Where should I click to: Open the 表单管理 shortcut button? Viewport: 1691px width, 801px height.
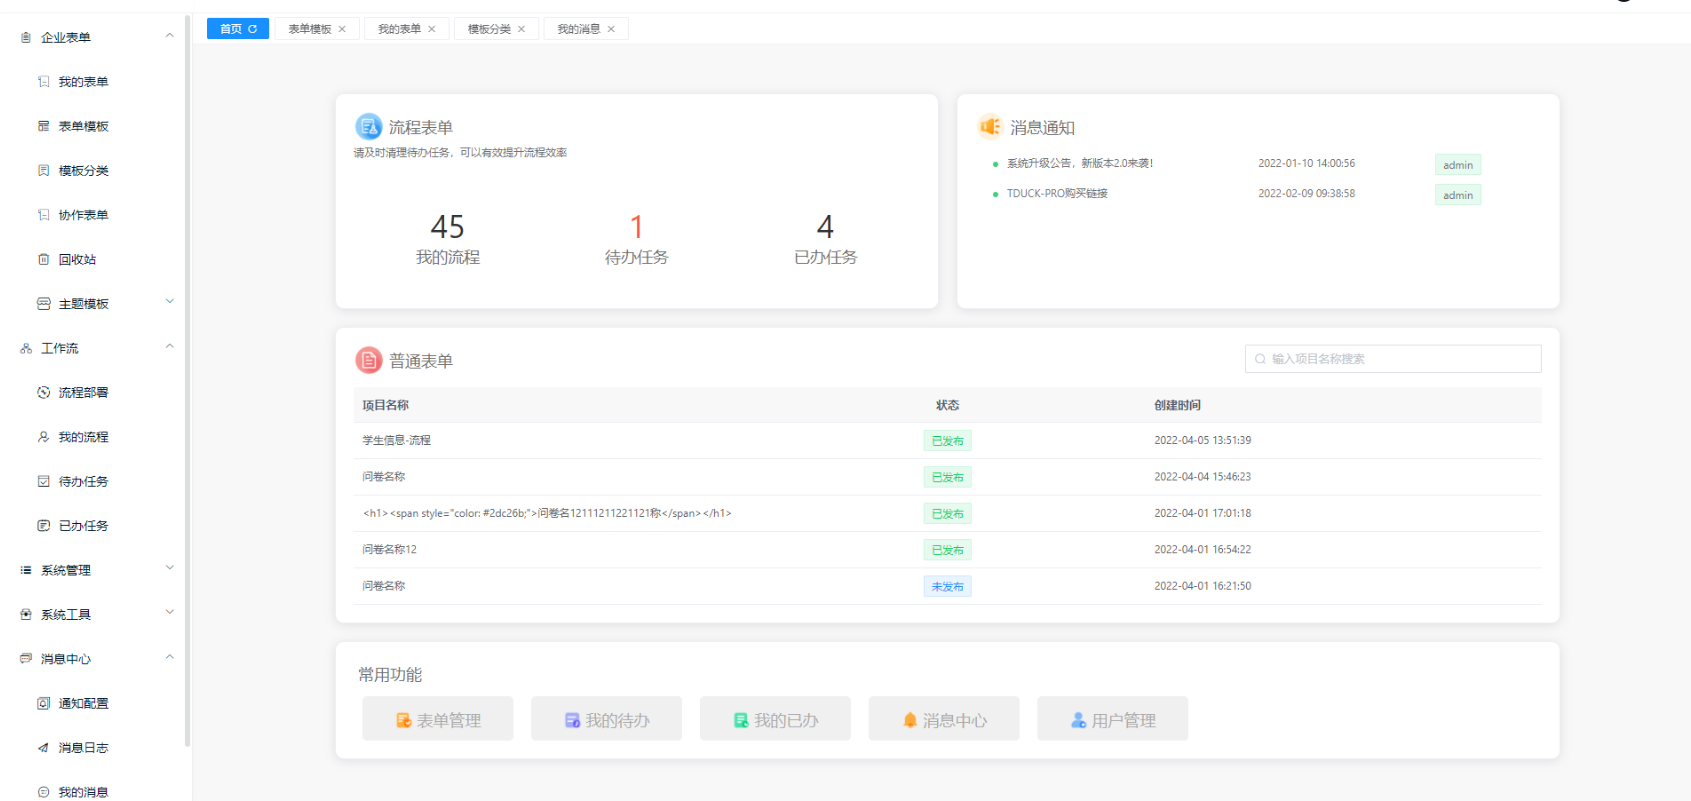point(438,719)
